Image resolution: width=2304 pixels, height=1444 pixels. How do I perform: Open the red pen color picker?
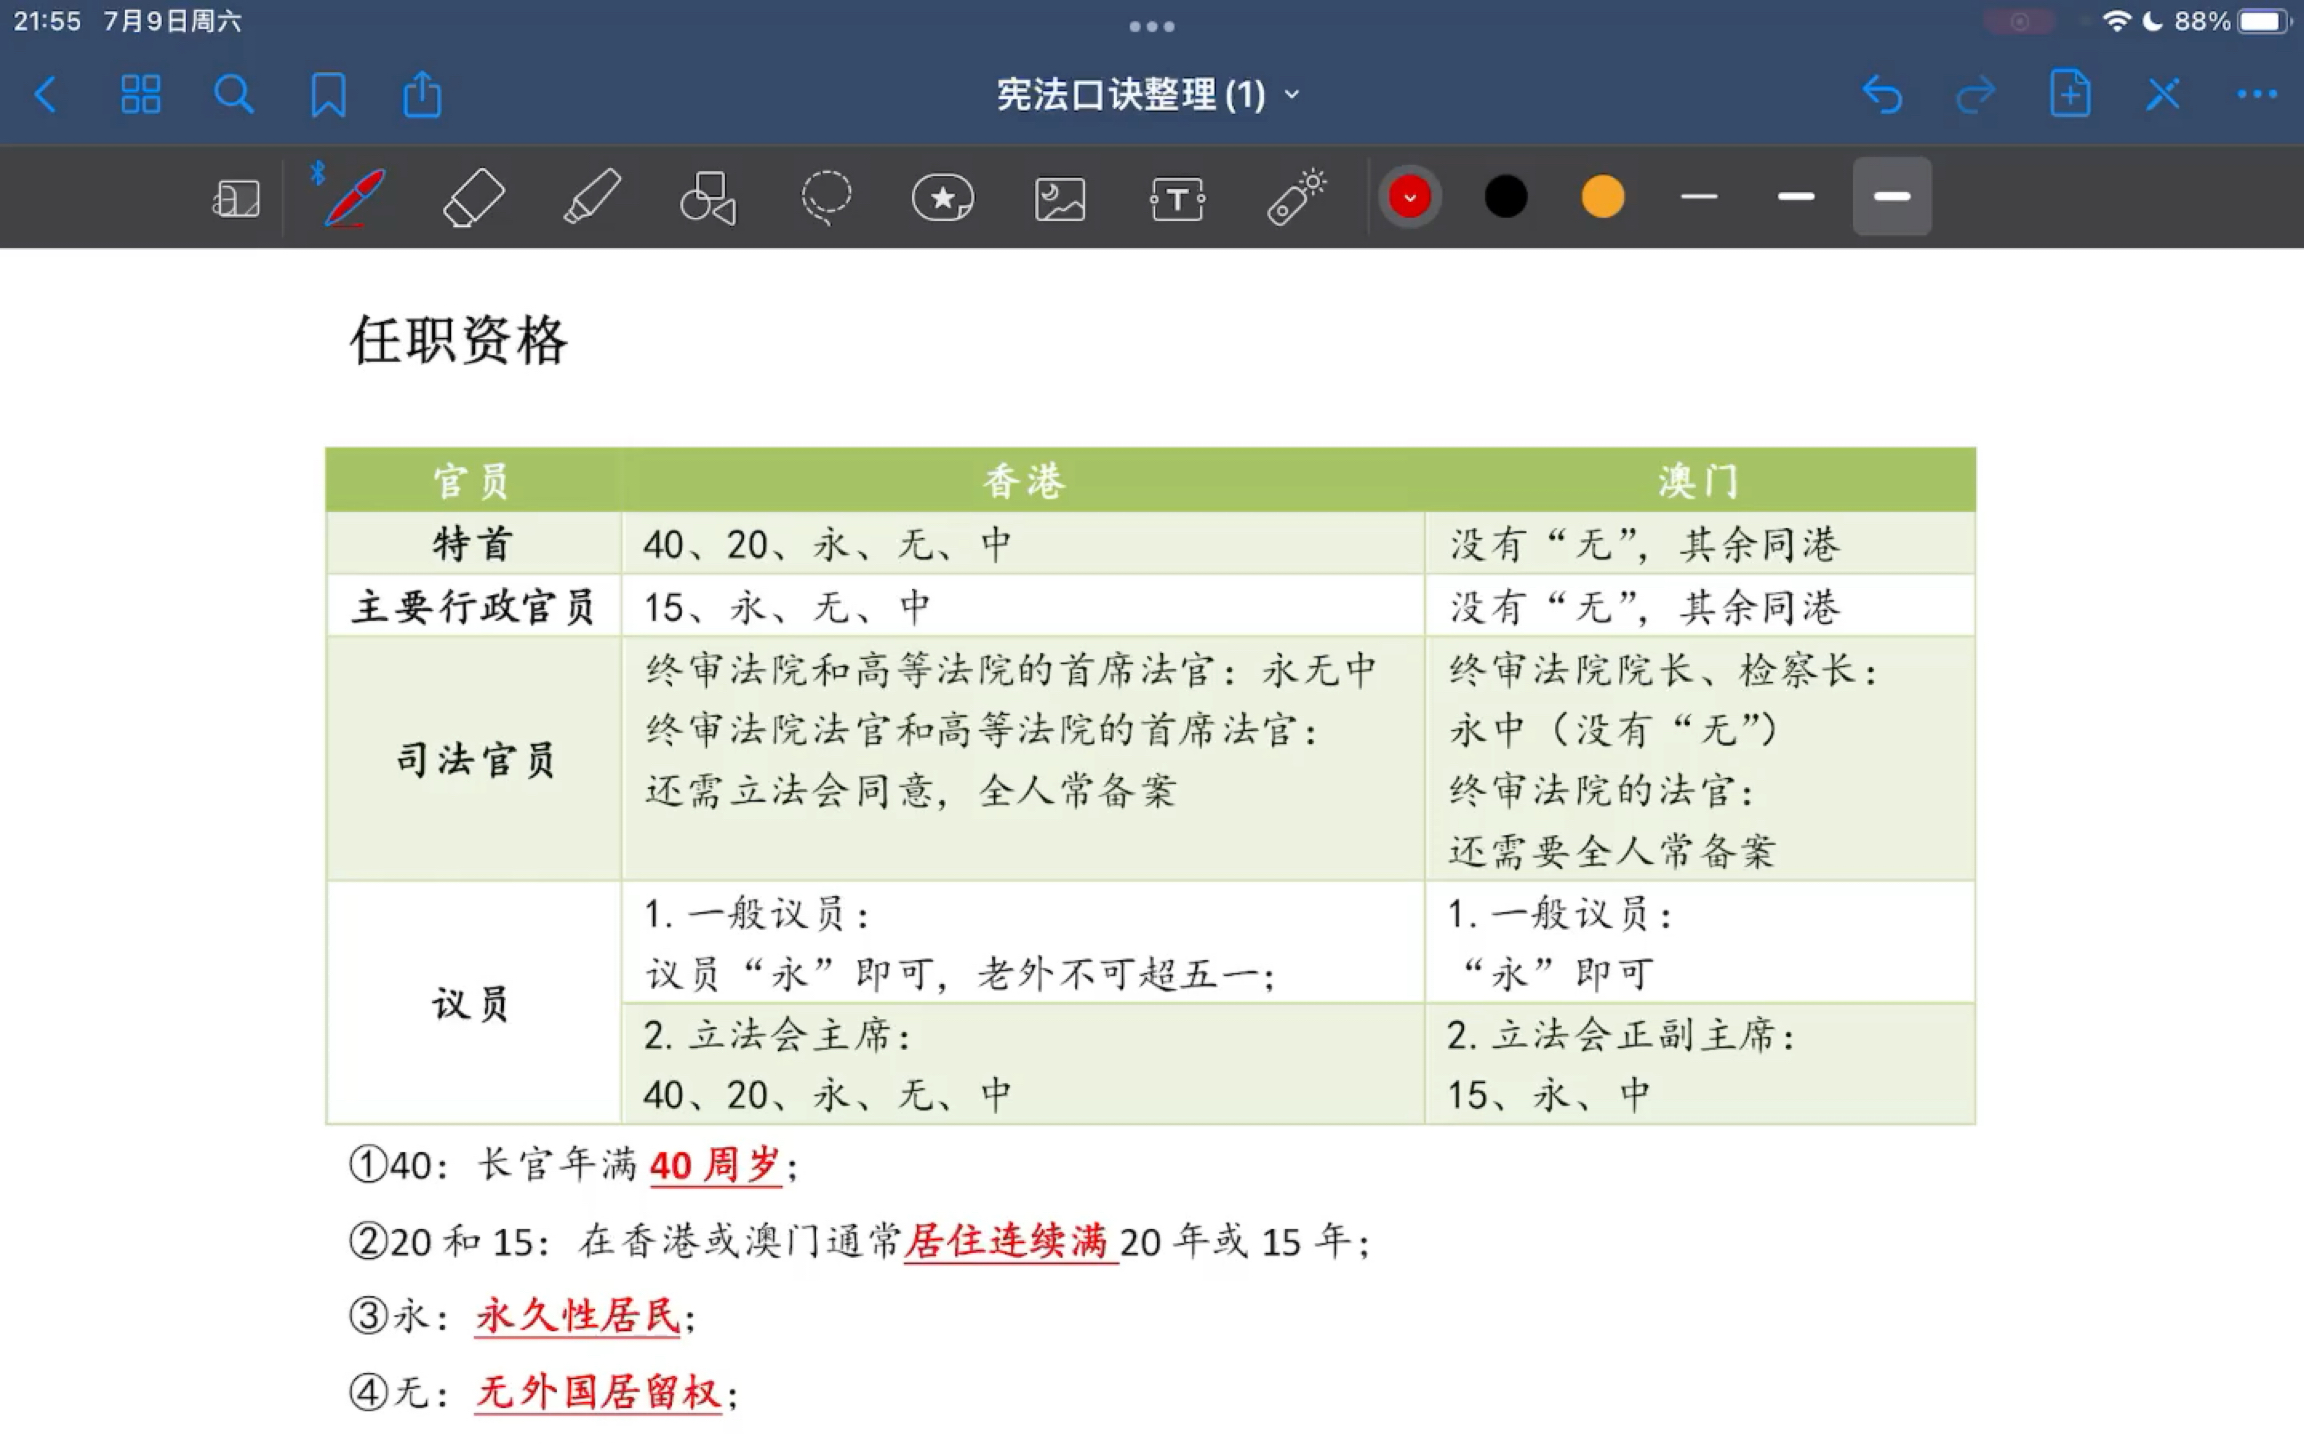[1410, 197]
